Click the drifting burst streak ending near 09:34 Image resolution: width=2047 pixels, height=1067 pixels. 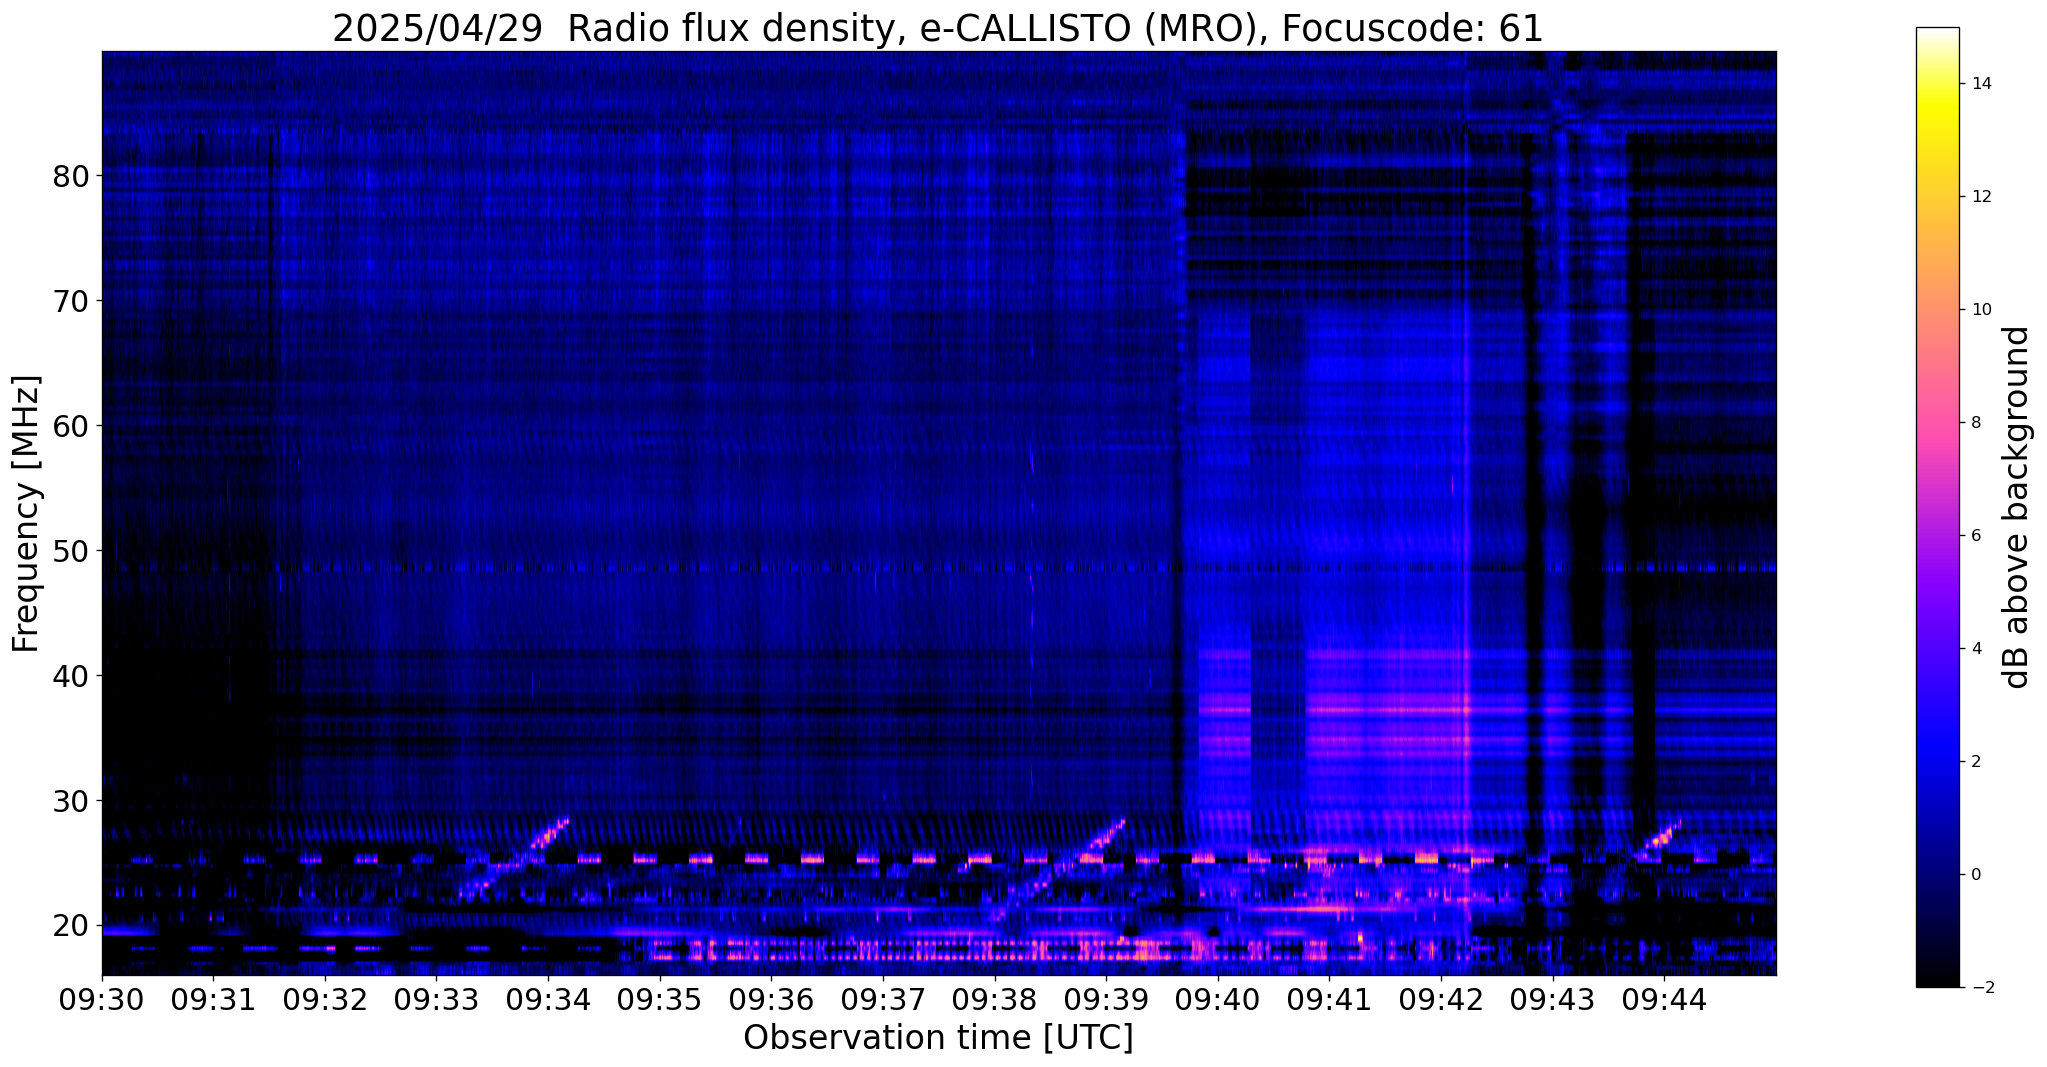(515, 858)
